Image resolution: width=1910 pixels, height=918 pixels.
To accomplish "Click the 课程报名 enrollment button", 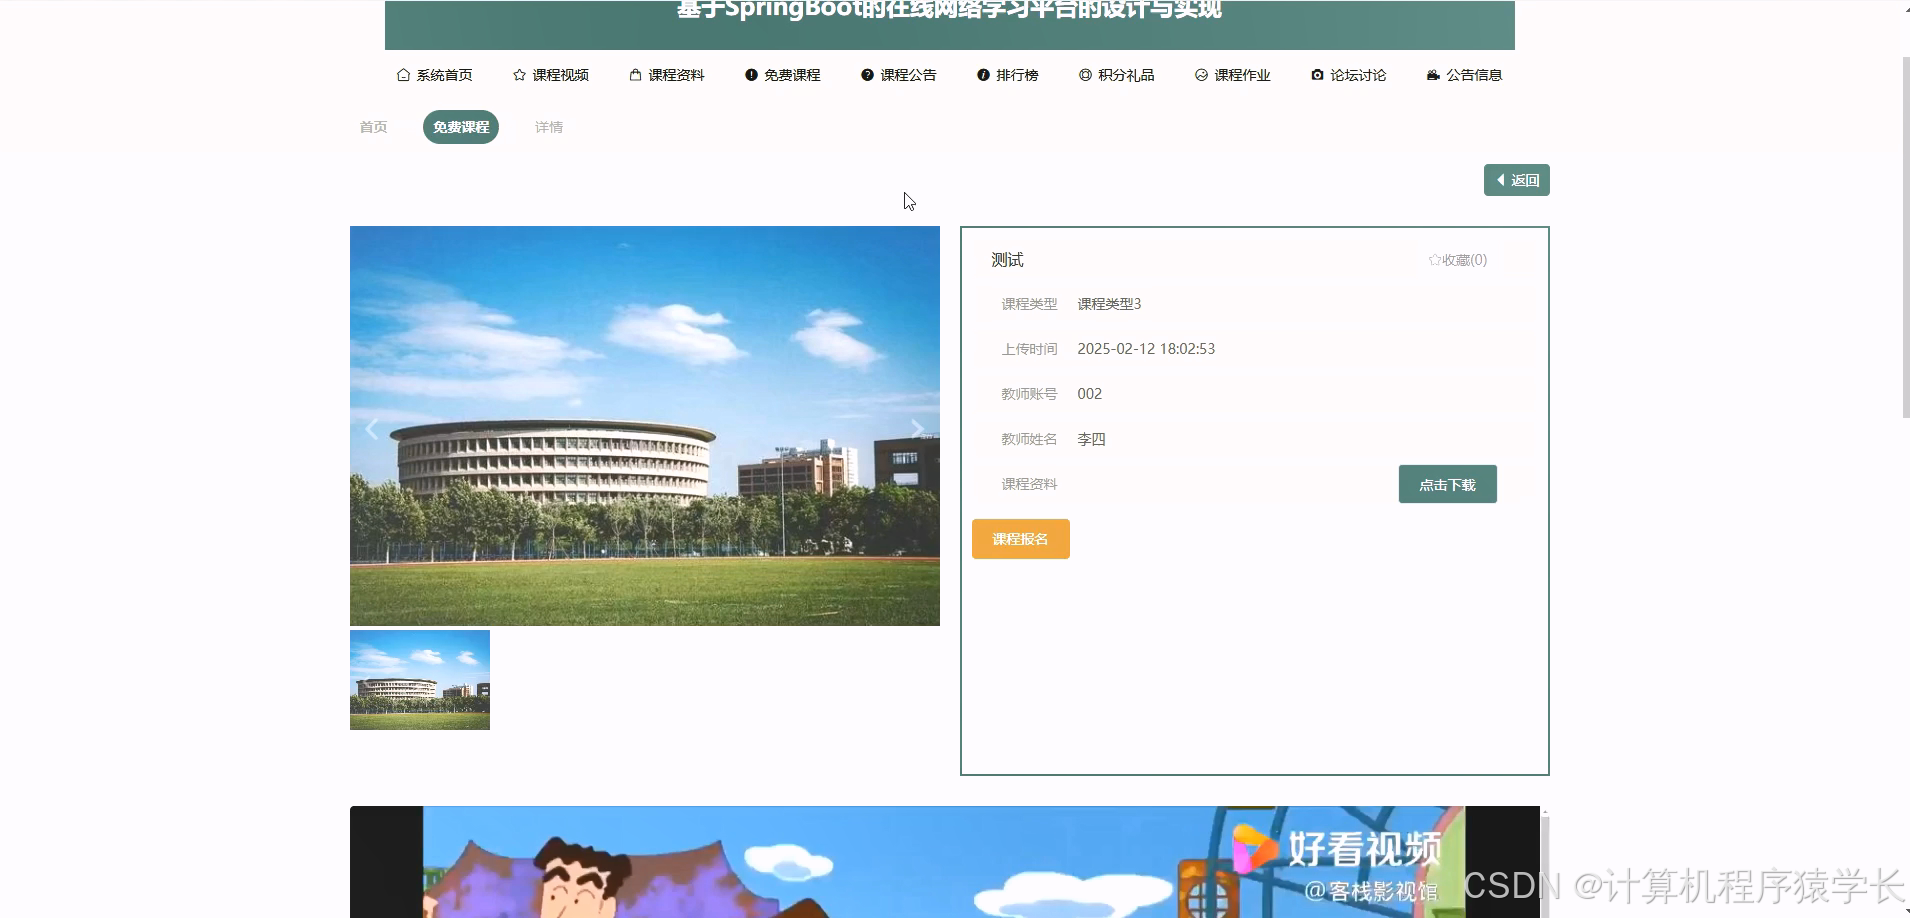I will (x=1020, y=538).
